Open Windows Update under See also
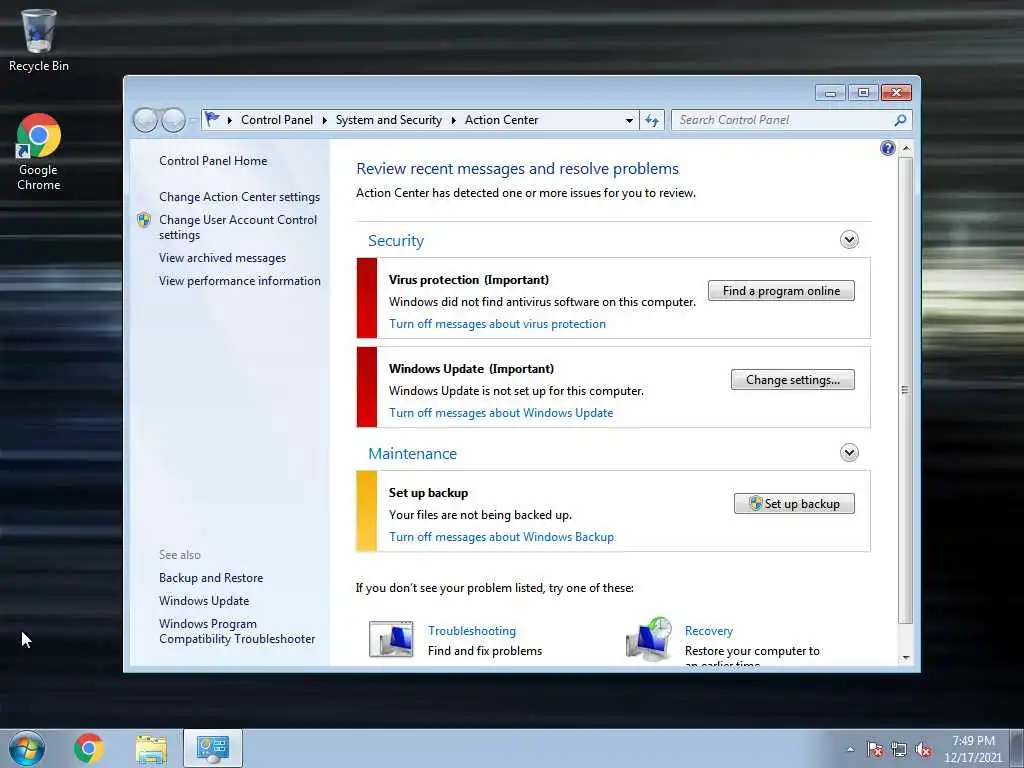Screen dimensions: 1024x768 tap(204, 601)
